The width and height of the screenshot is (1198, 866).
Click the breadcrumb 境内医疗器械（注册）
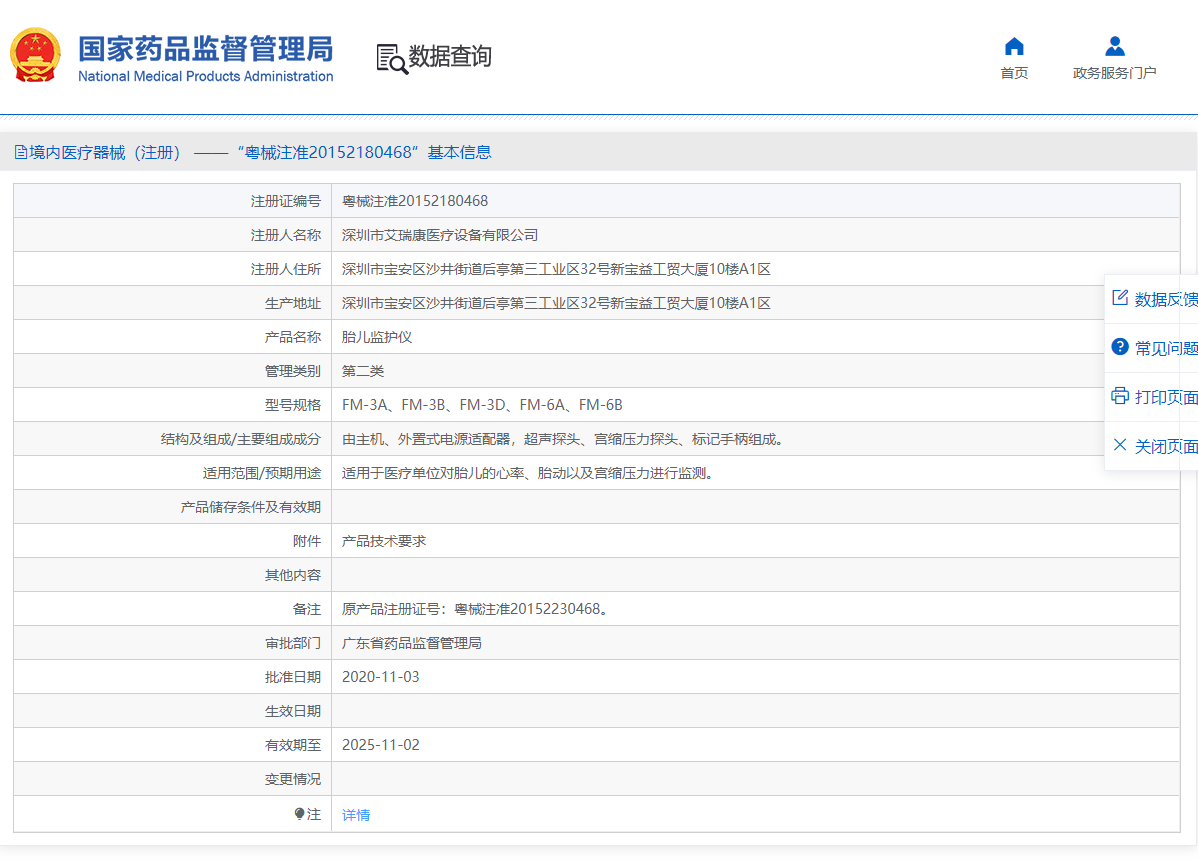click(105, 152)
